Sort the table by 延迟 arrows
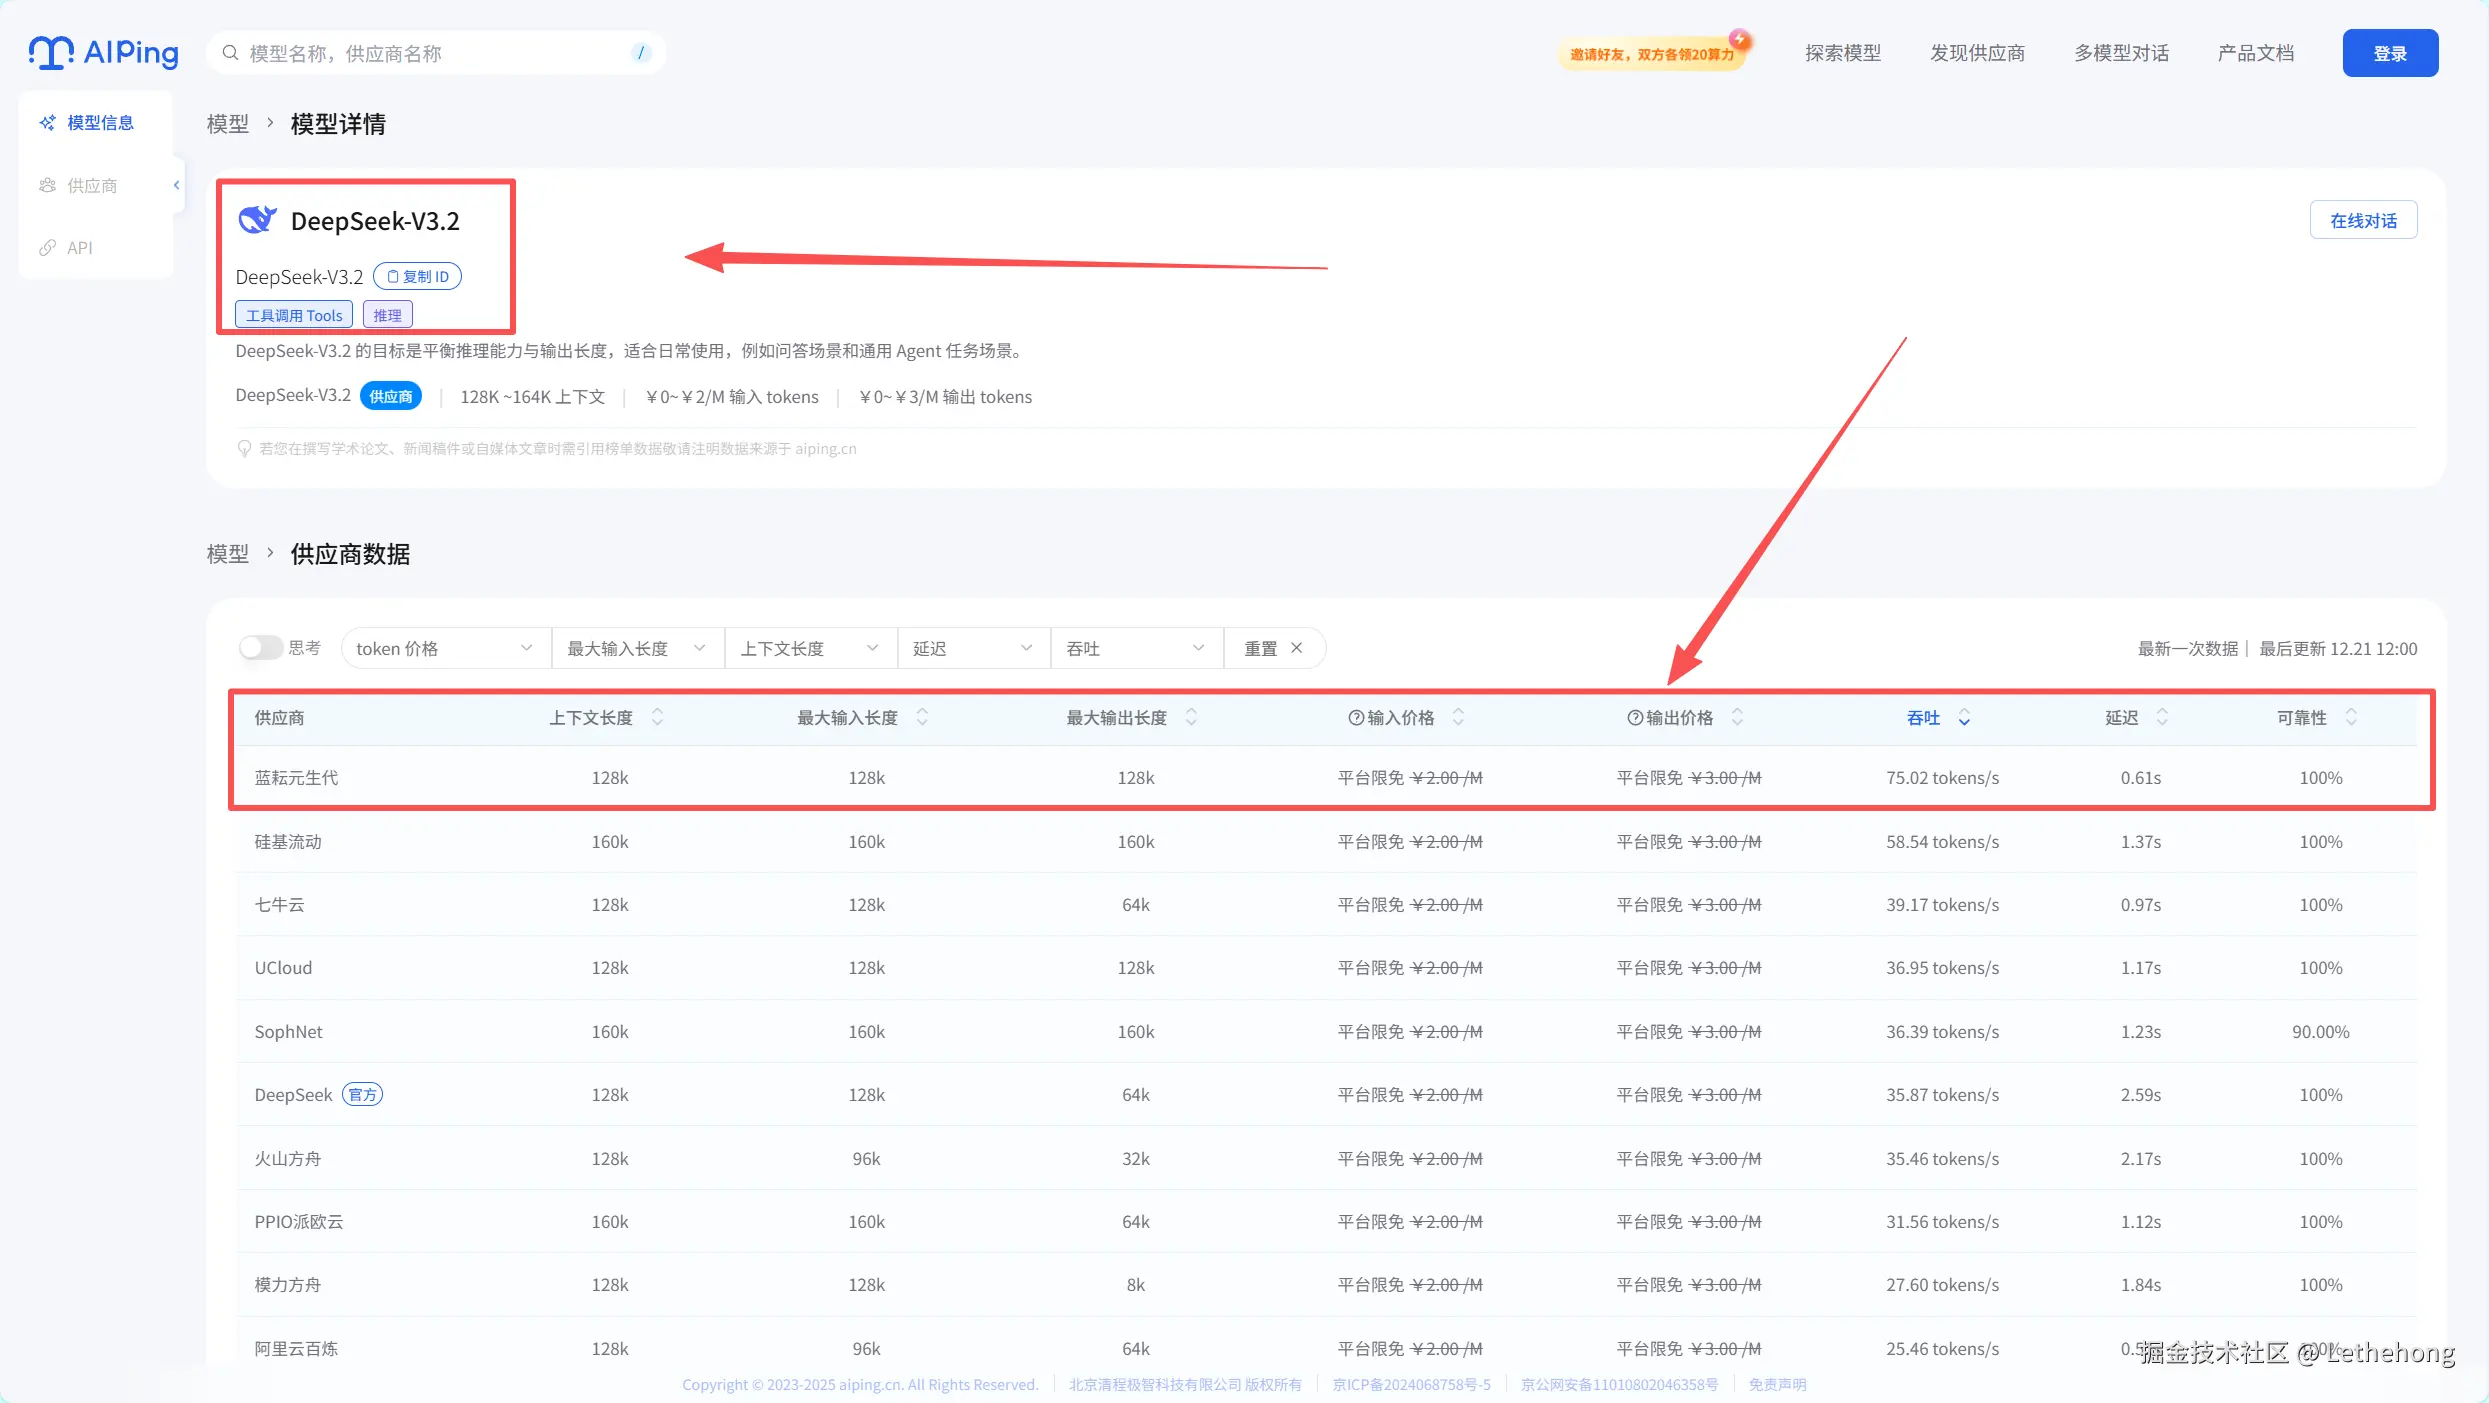The height and width of the screenshot is (1403, 2489). pyautogui.click(x=2162, y=718)
